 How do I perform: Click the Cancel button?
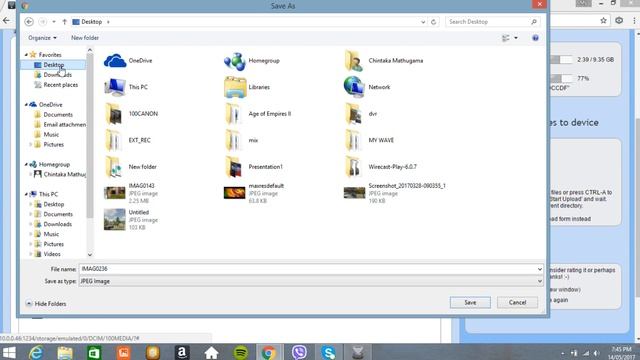coord(517,302)
